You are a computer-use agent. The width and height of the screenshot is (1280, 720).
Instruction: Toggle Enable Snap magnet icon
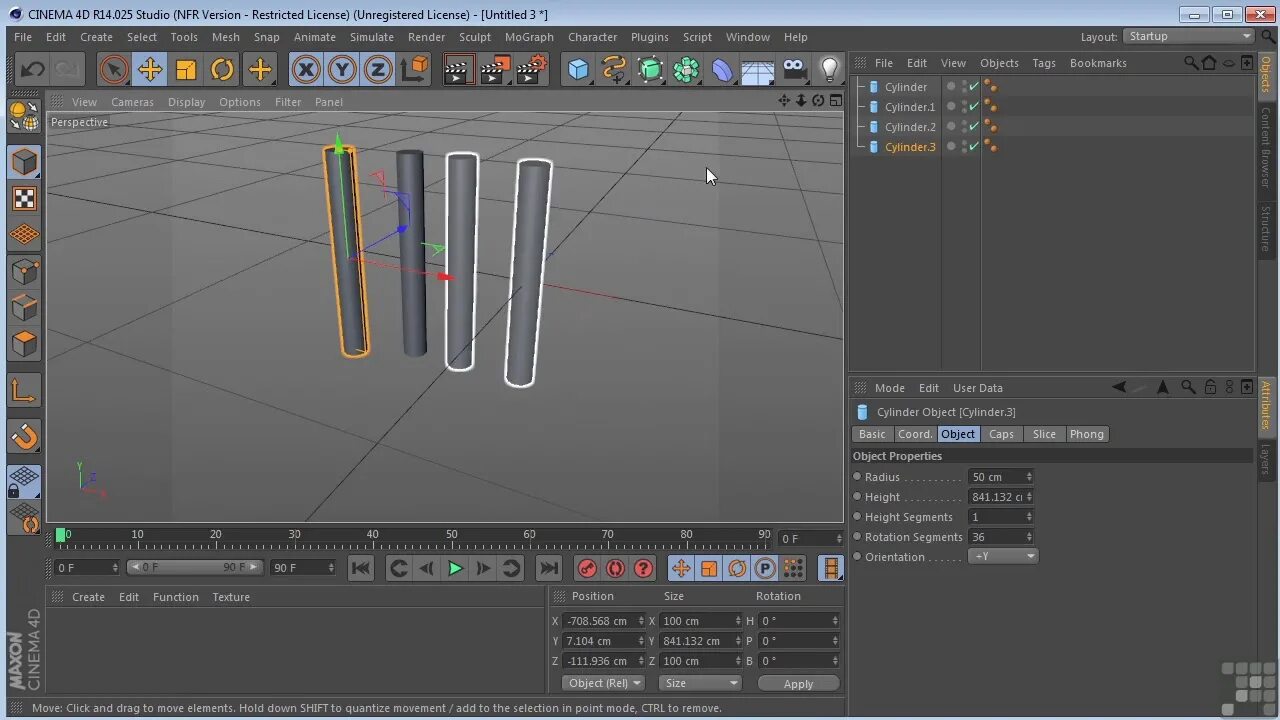pos(24,436)
